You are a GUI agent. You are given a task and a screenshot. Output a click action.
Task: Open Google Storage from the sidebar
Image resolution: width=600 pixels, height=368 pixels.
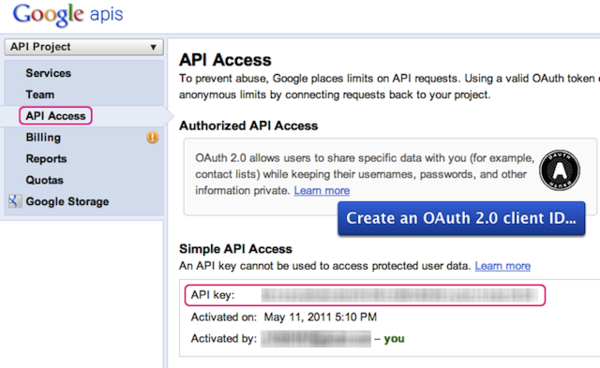tap(67, 202)
